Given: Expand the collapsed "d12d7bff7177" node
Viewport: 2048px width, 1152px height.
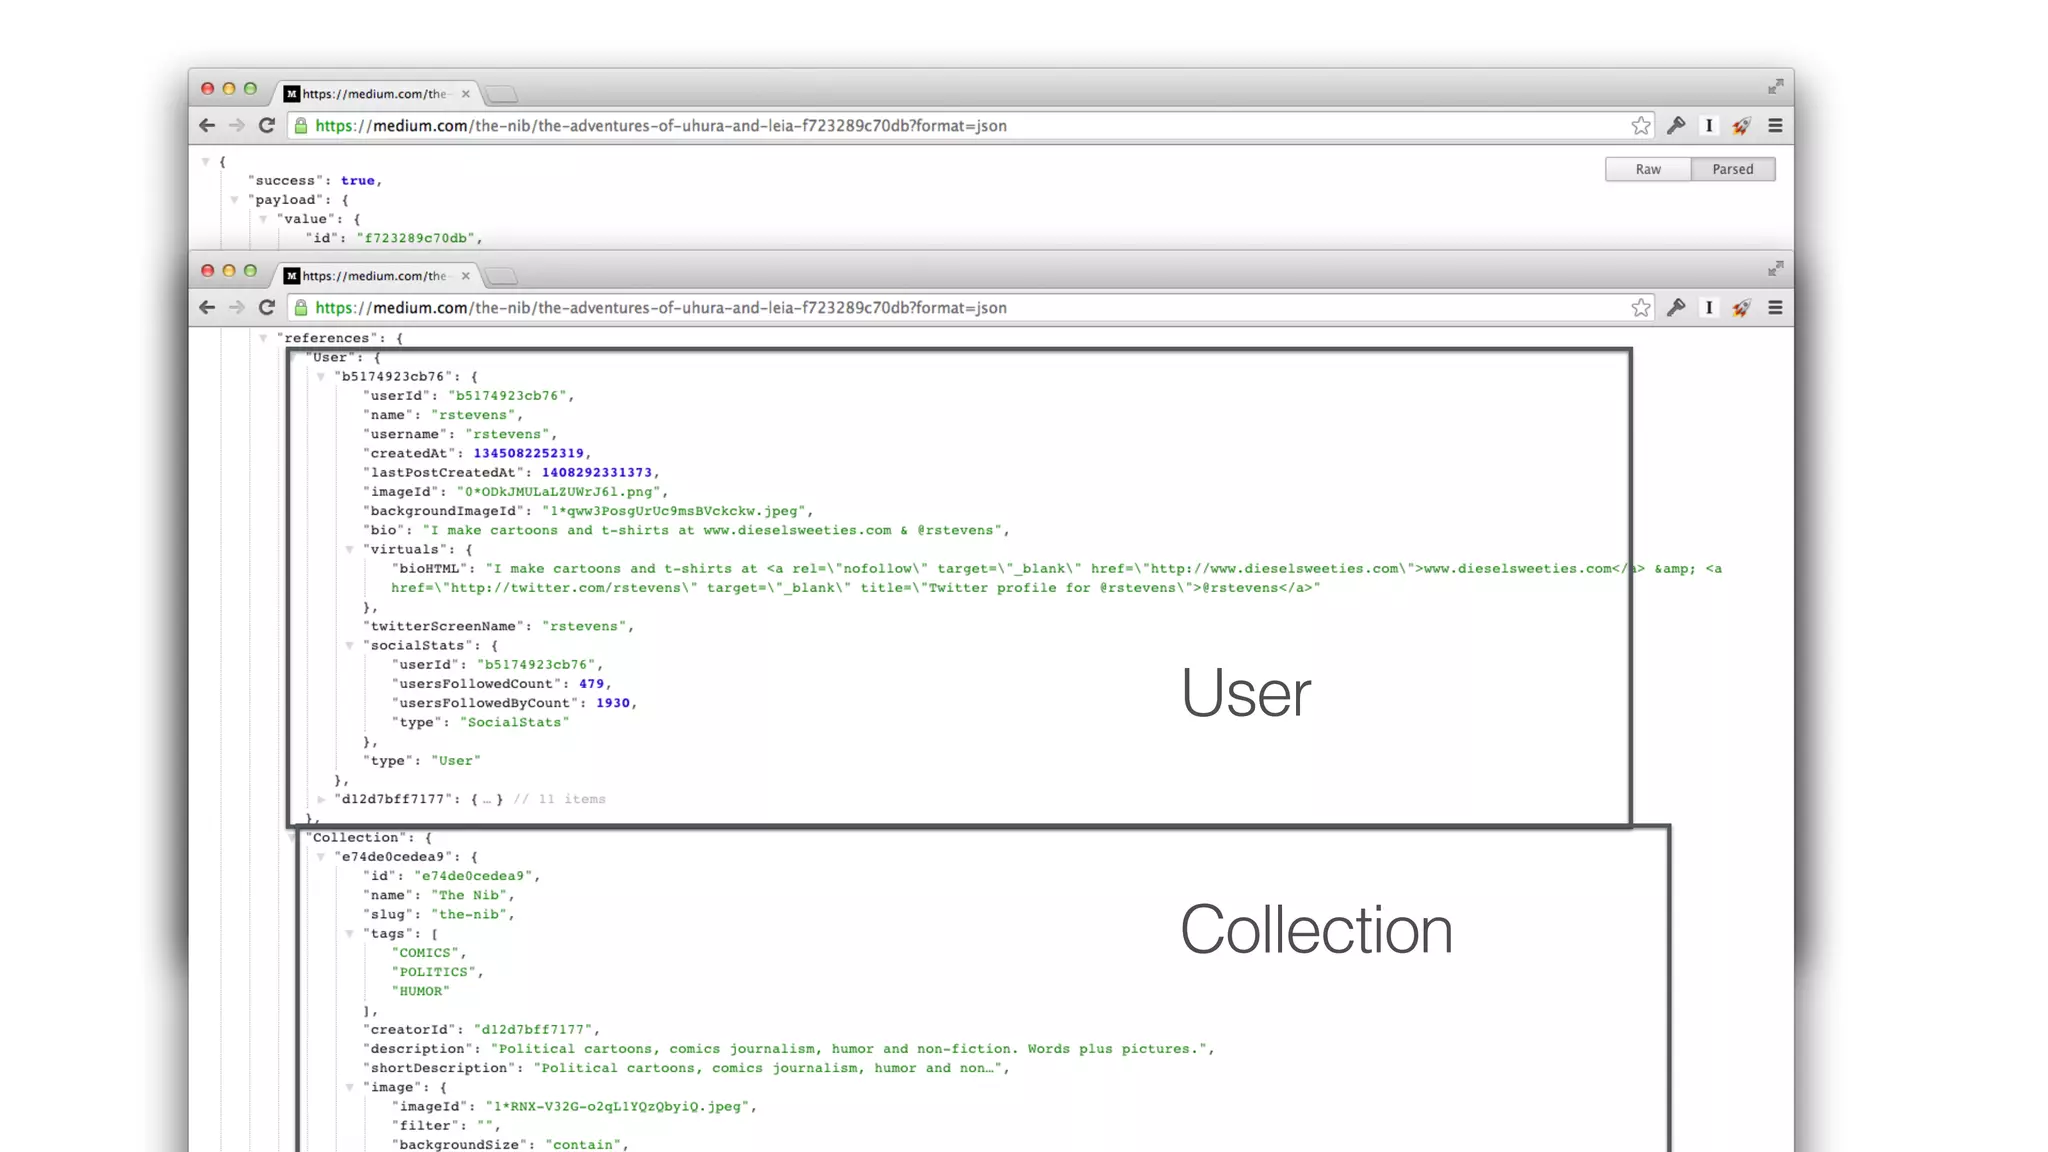Looking at the screenshot, I should coord(321,799).
